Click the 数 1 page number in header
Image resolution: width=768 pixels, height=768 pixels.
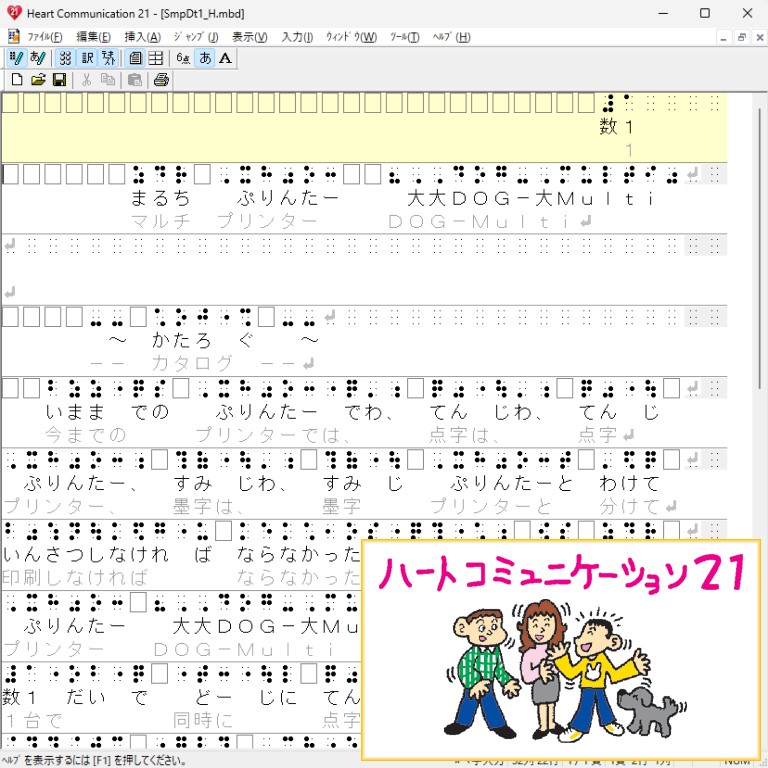617,127
